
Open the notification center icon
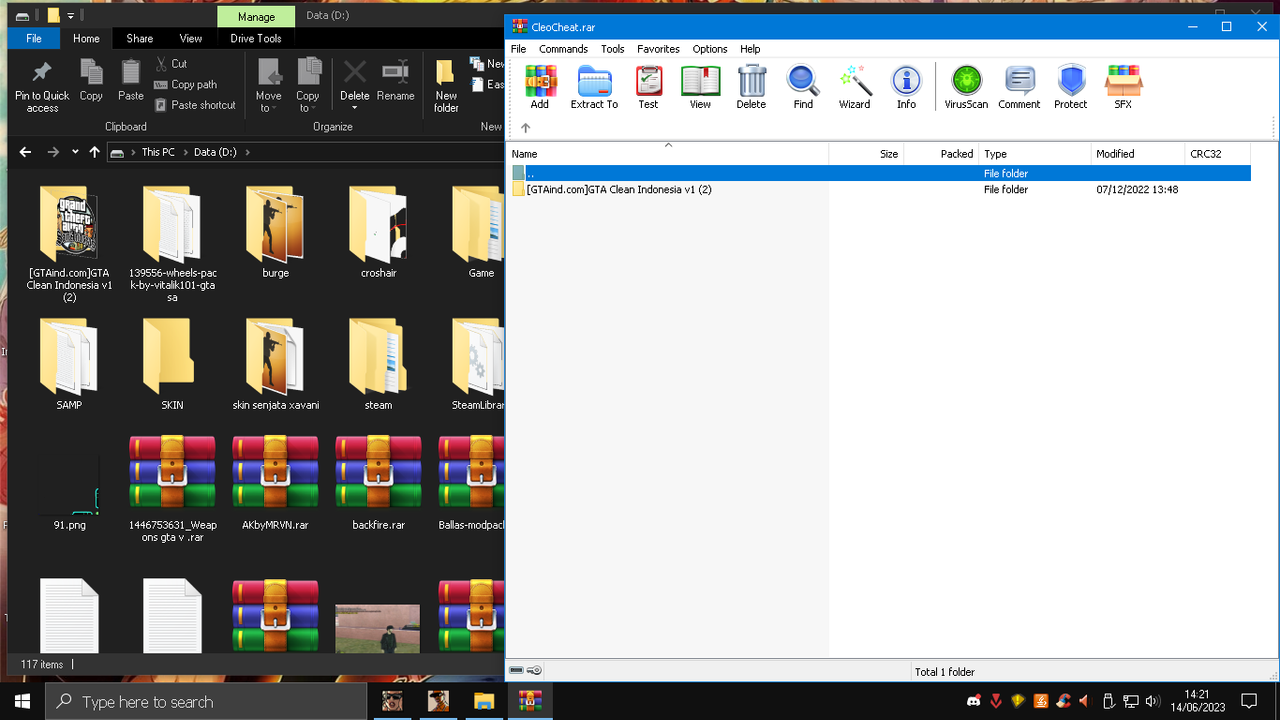pos(1248,701)
